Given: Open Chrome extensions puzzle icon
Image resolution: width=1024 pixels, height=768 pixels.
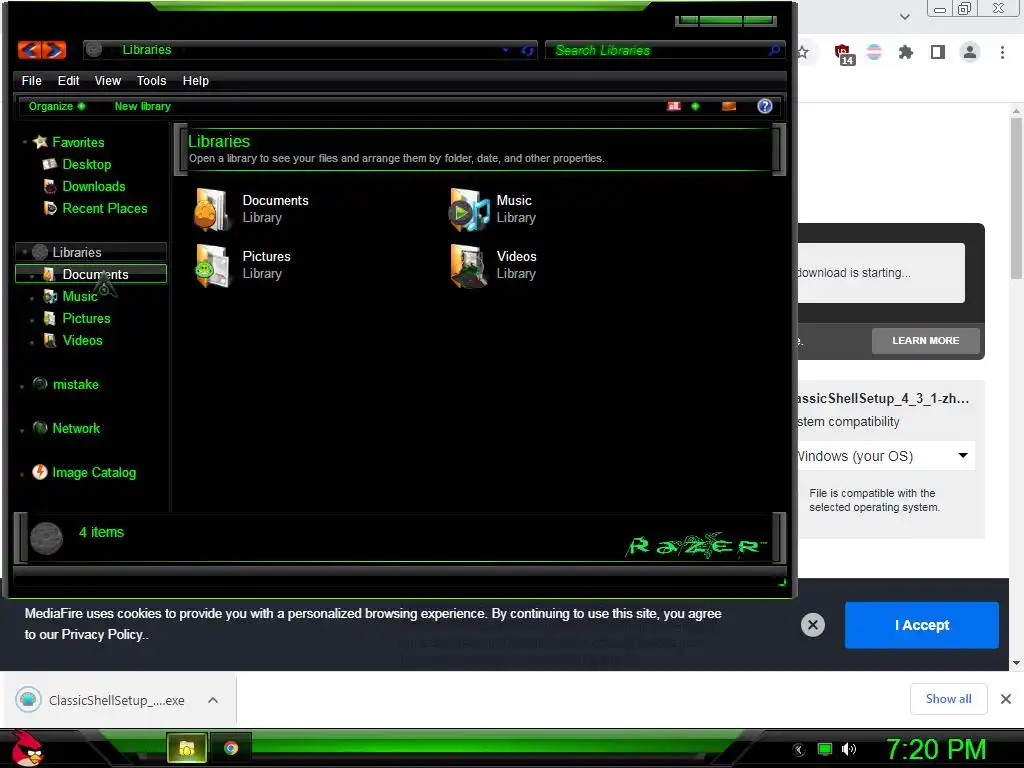Looking at the screenshot, I should (906, 52).
